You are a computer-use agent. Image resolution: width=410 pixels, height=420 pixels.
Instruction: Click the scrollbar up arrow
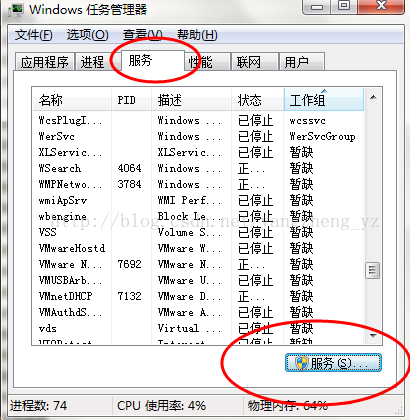[x=373, y=97]
